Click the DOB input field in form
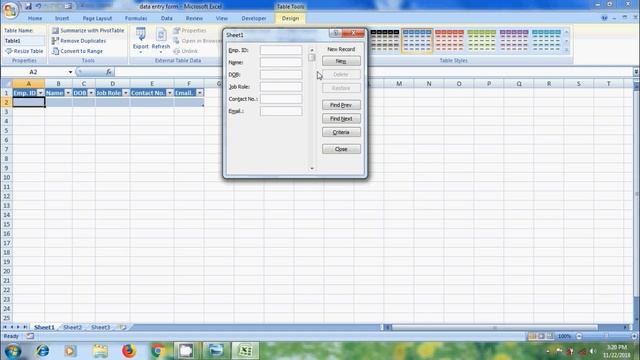Image resolution: width=640 pixels, height=360 pixels. point(281,75)
